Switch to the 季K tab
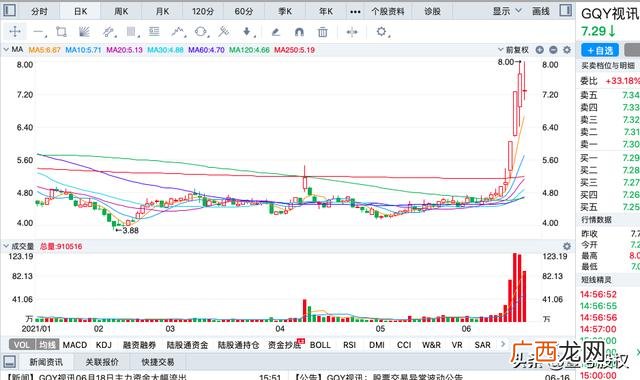 coord(285,11)
